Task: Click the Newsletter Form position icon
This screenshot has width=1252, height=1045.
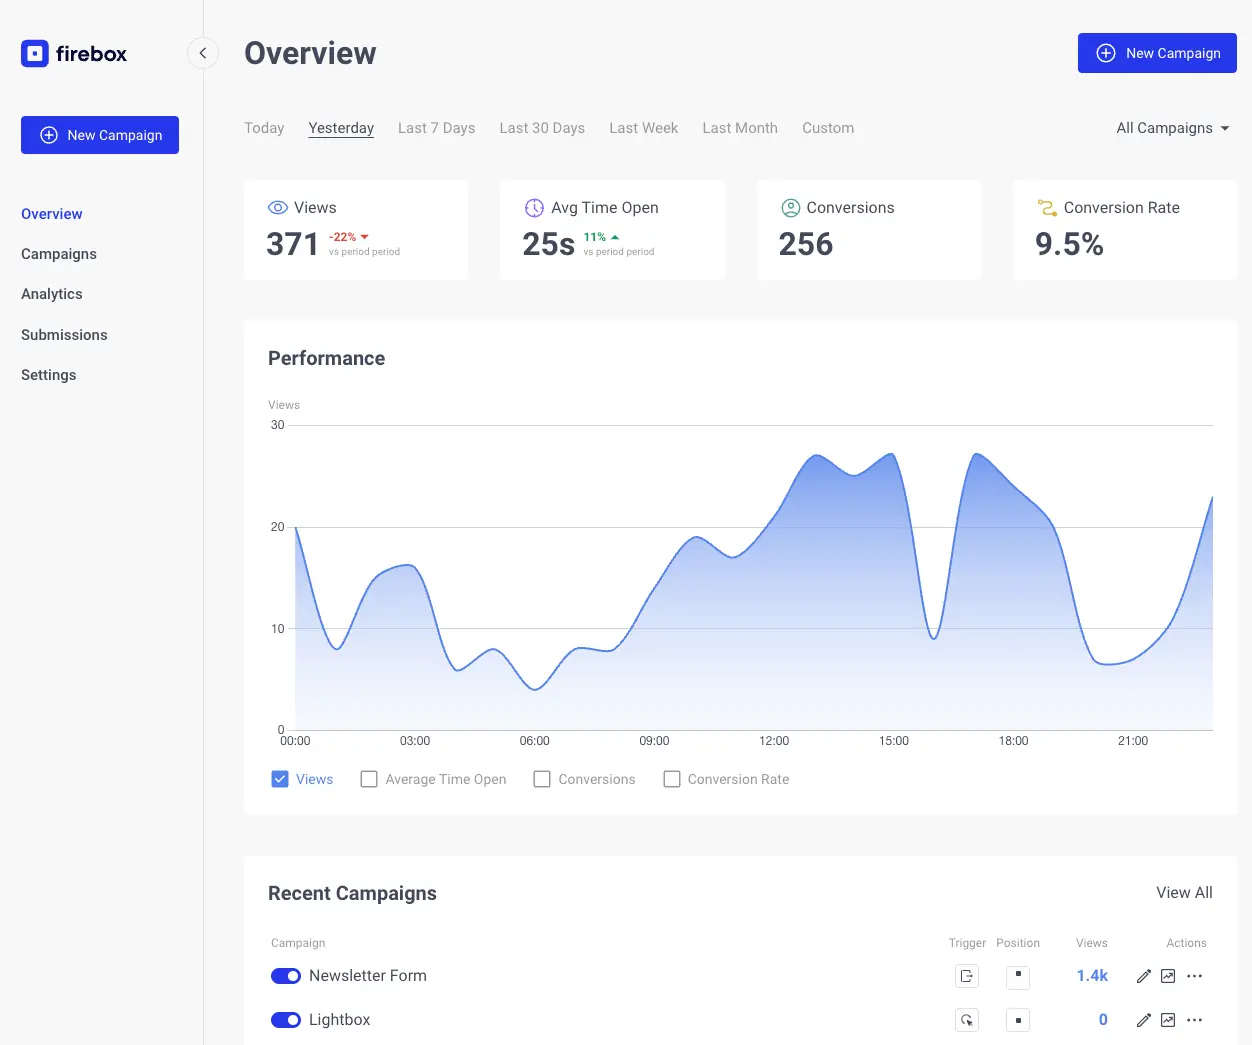Action: point(1018,976)
